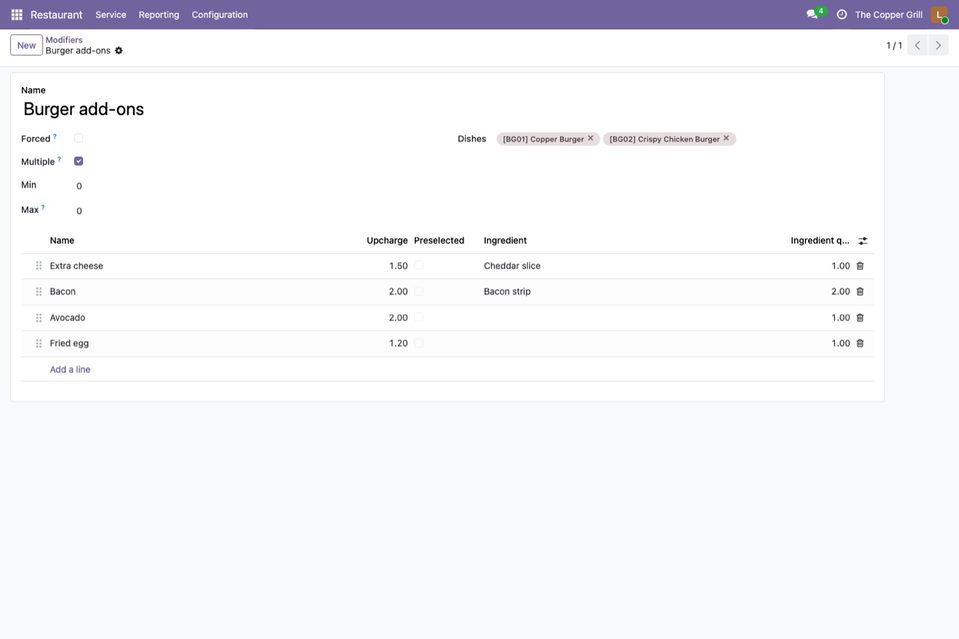The image size is (959, 639).
Task: Grab the Extra cheese drag handle
Action: tap(39, 266)
